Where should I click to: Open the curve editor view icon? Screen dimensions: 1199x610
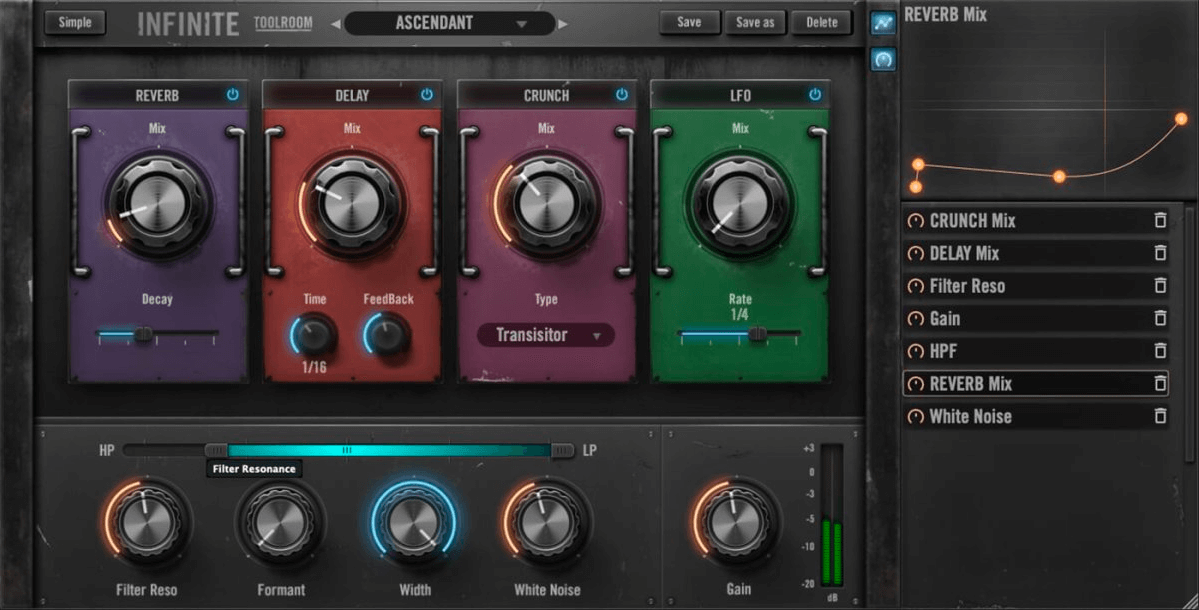click(882, 23)
